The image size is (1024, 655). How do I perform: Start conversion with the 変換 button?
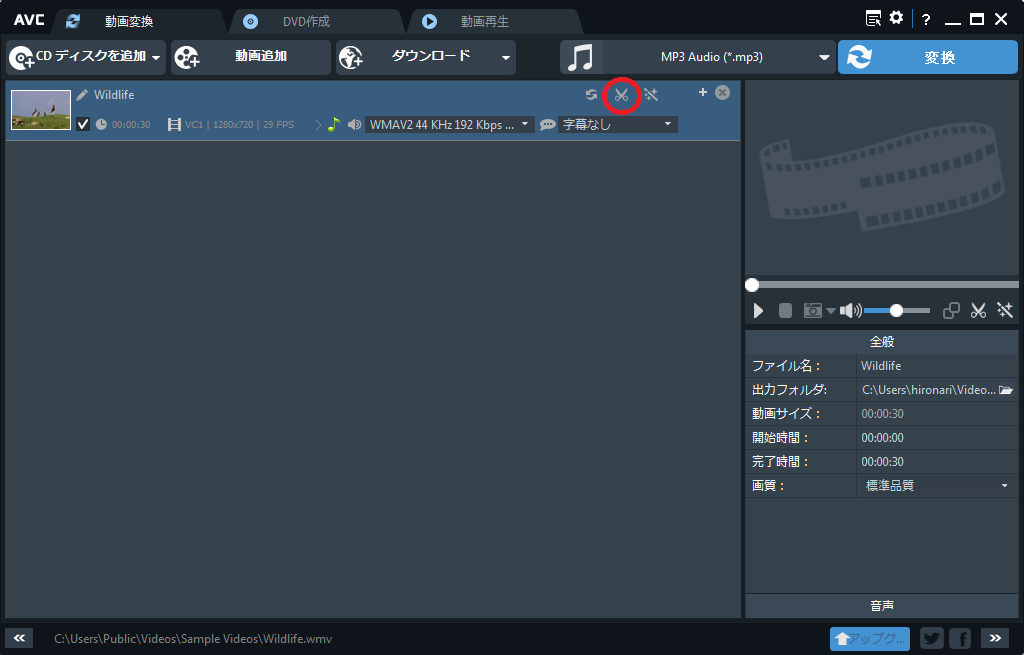[x=927, y=57]
